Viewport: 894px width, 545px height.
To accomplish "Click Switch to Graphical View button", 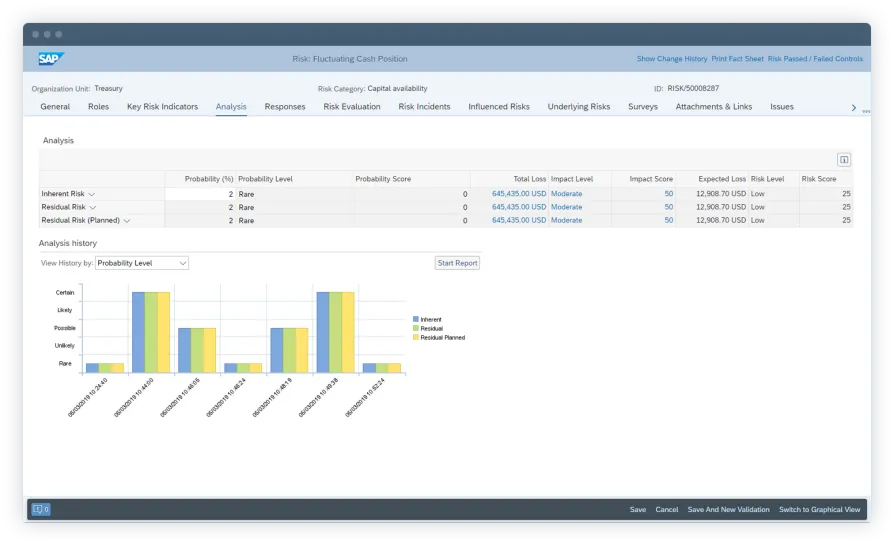I will click(819, 510).
